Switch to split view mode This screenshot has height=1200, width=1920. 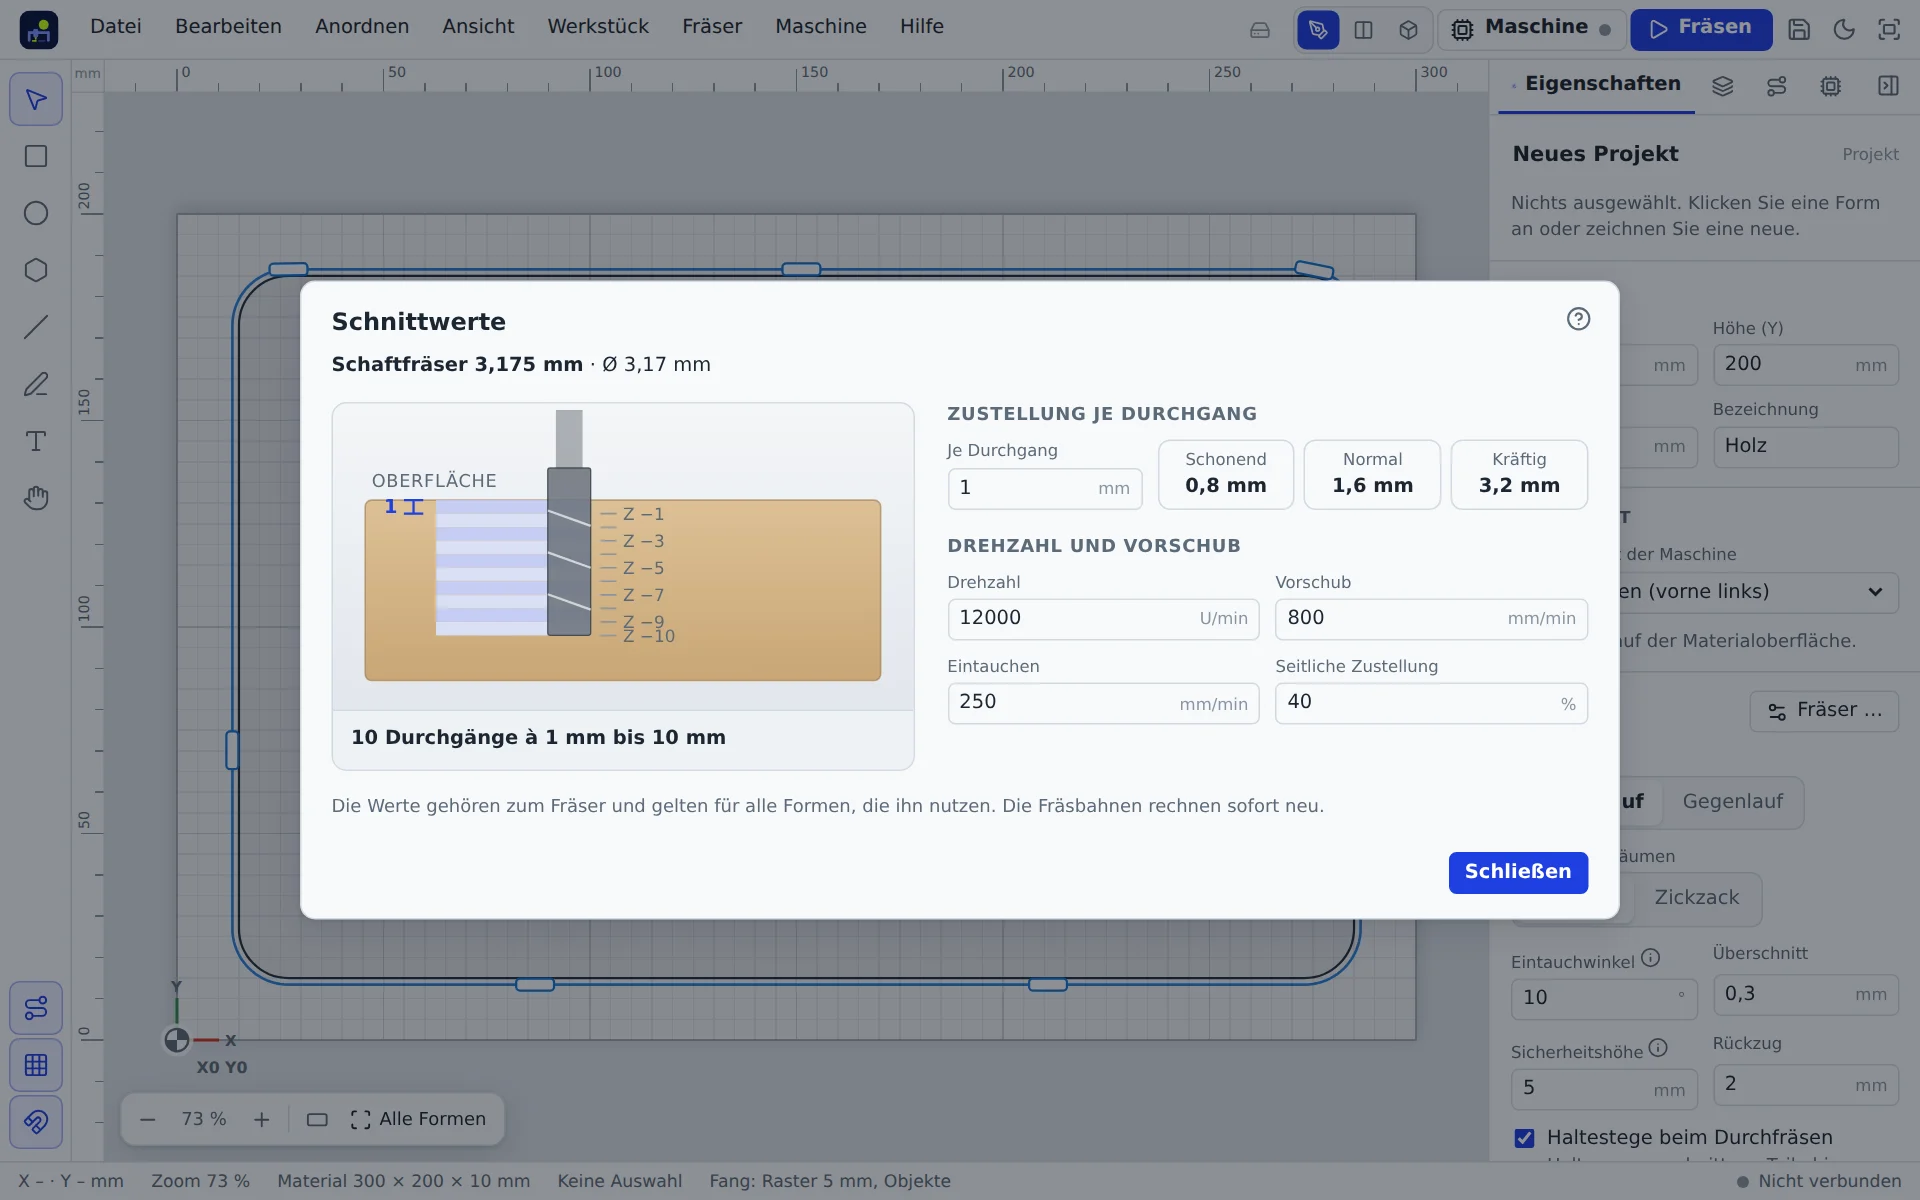pyautogui.click(x=1363, y=30)
